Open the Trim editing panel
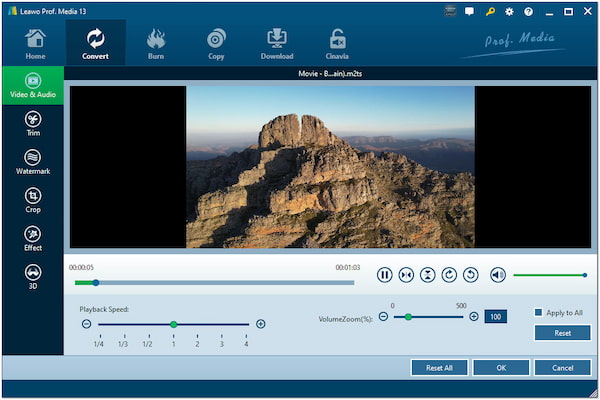The image size is (600, 400). coord(32,123)
